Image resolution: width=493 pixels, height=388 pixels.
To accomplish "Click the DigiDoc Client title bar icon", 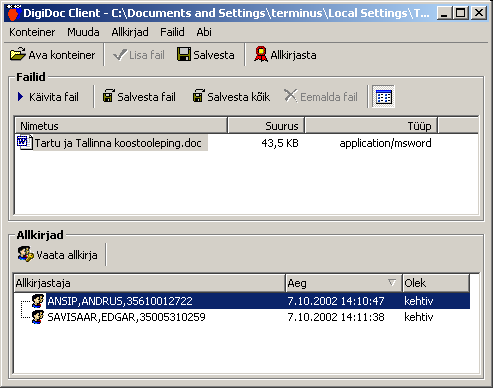I will pos(13,13).
